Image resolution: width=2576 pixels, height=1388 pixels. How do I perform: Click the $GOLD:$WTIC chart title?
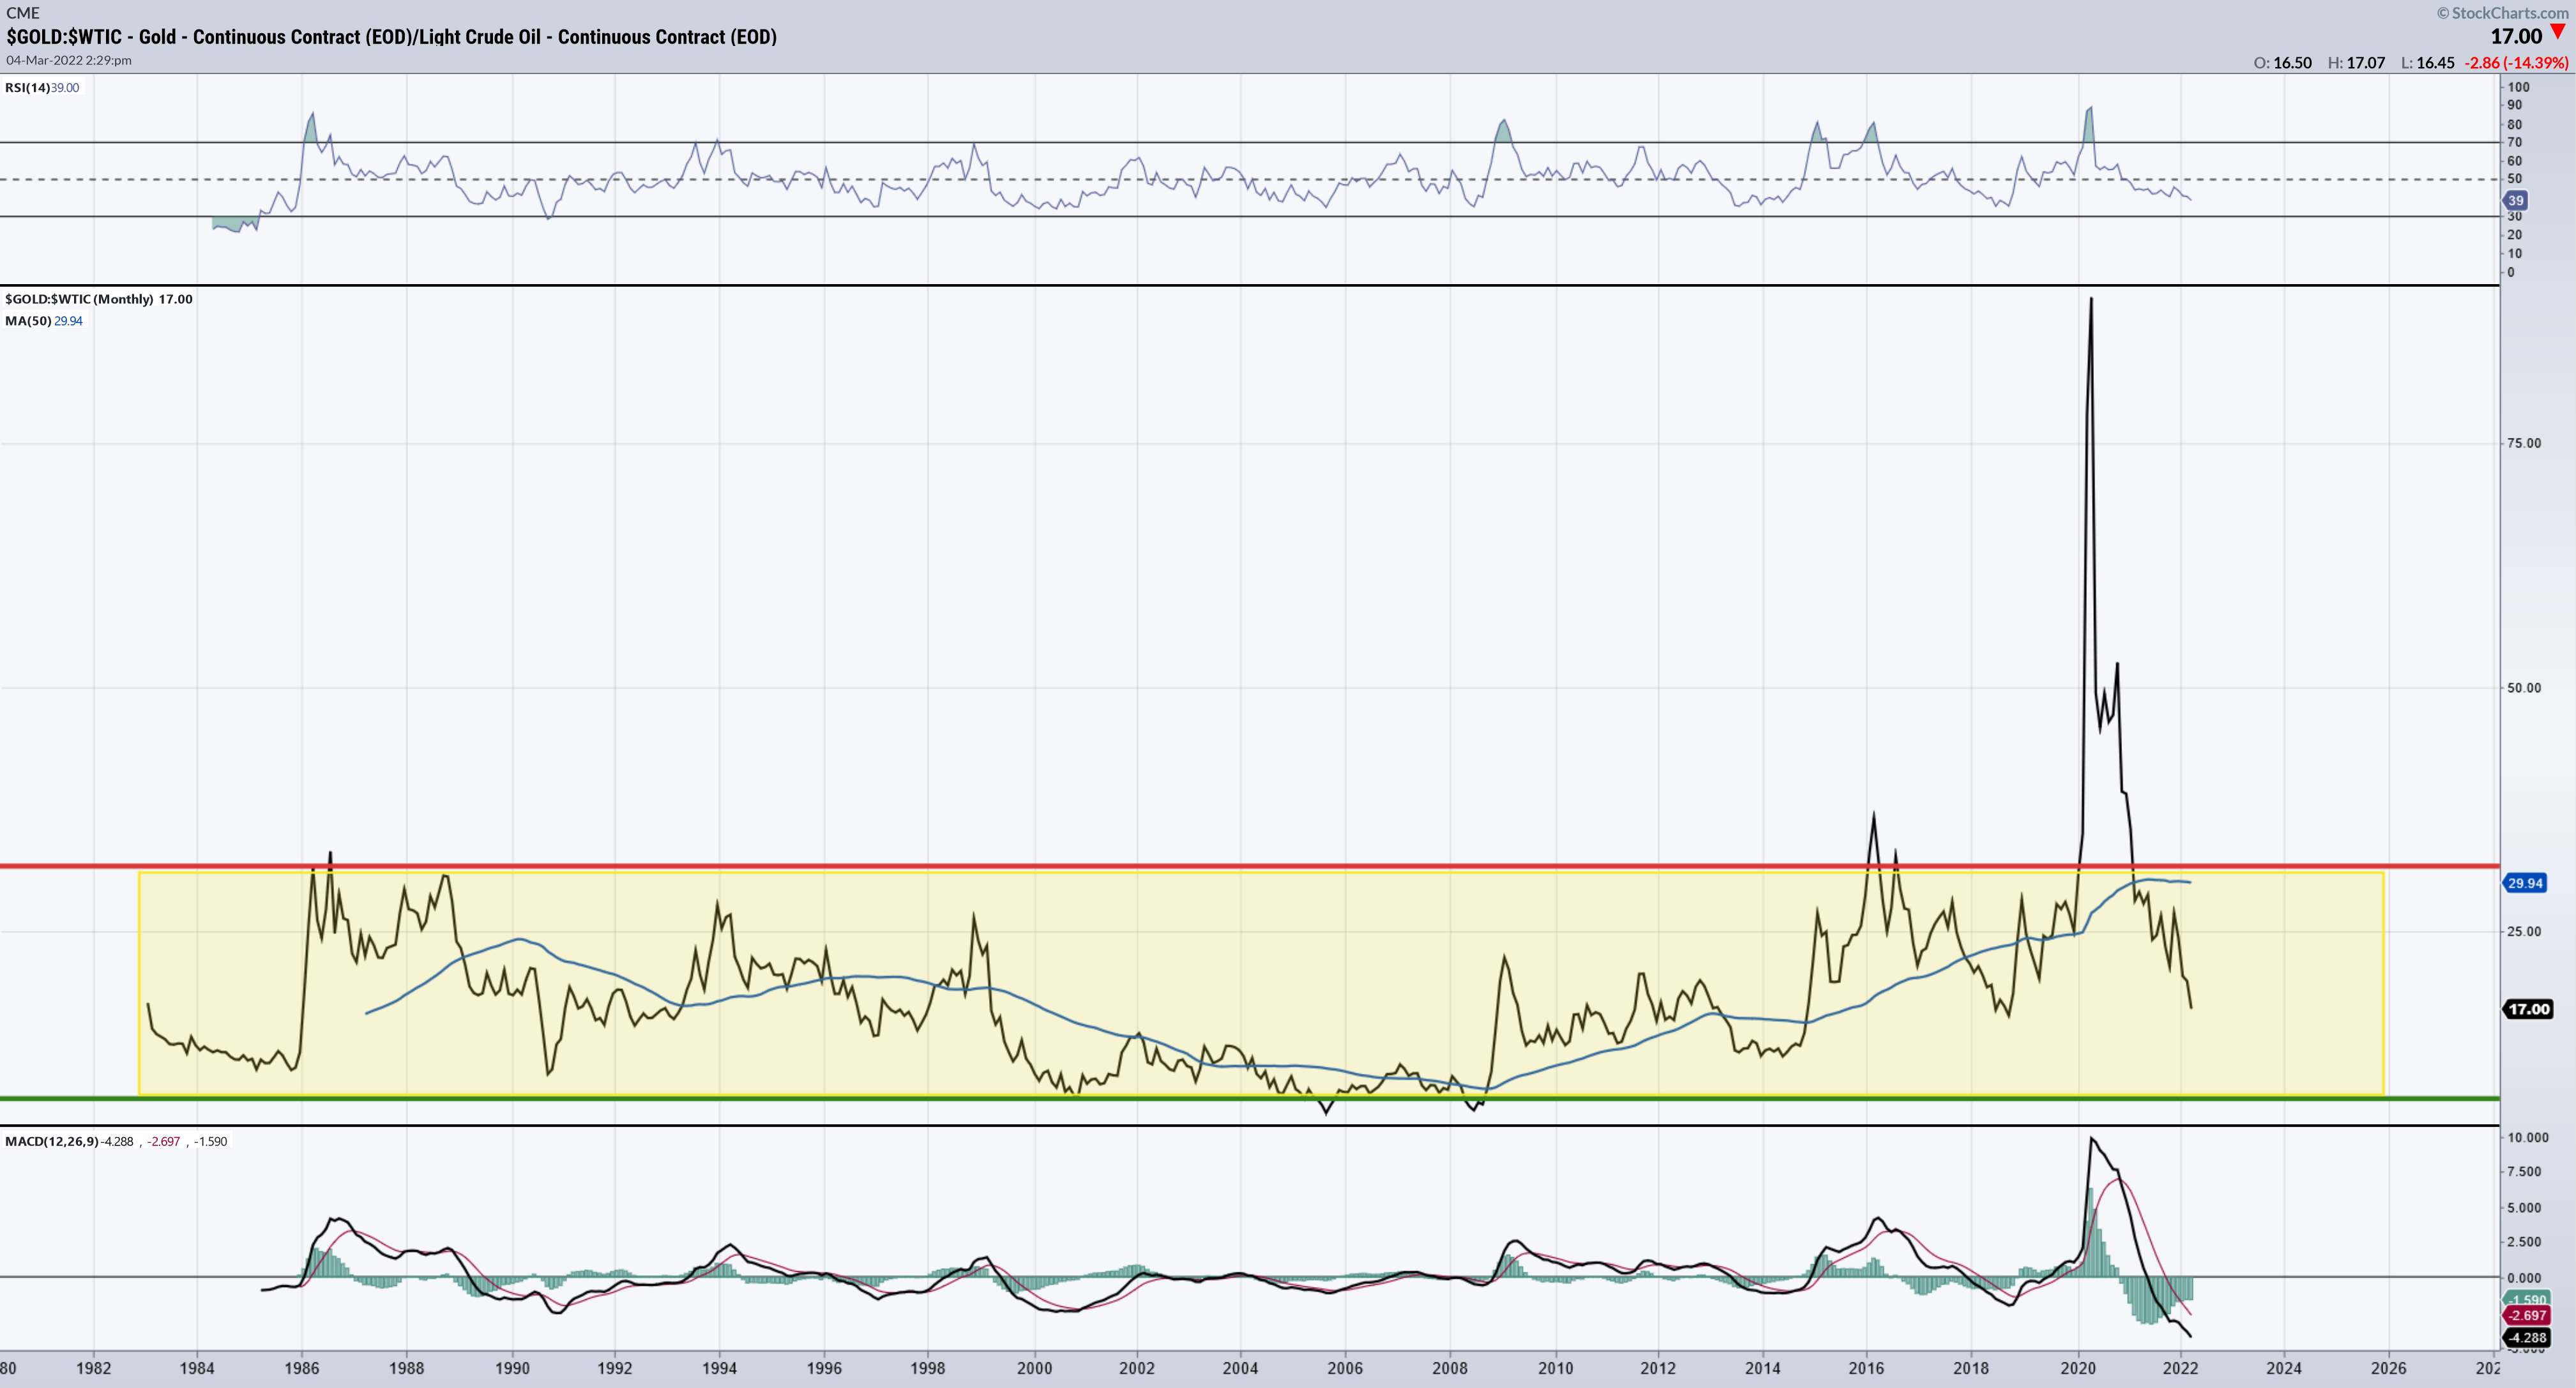click(391, 37)
